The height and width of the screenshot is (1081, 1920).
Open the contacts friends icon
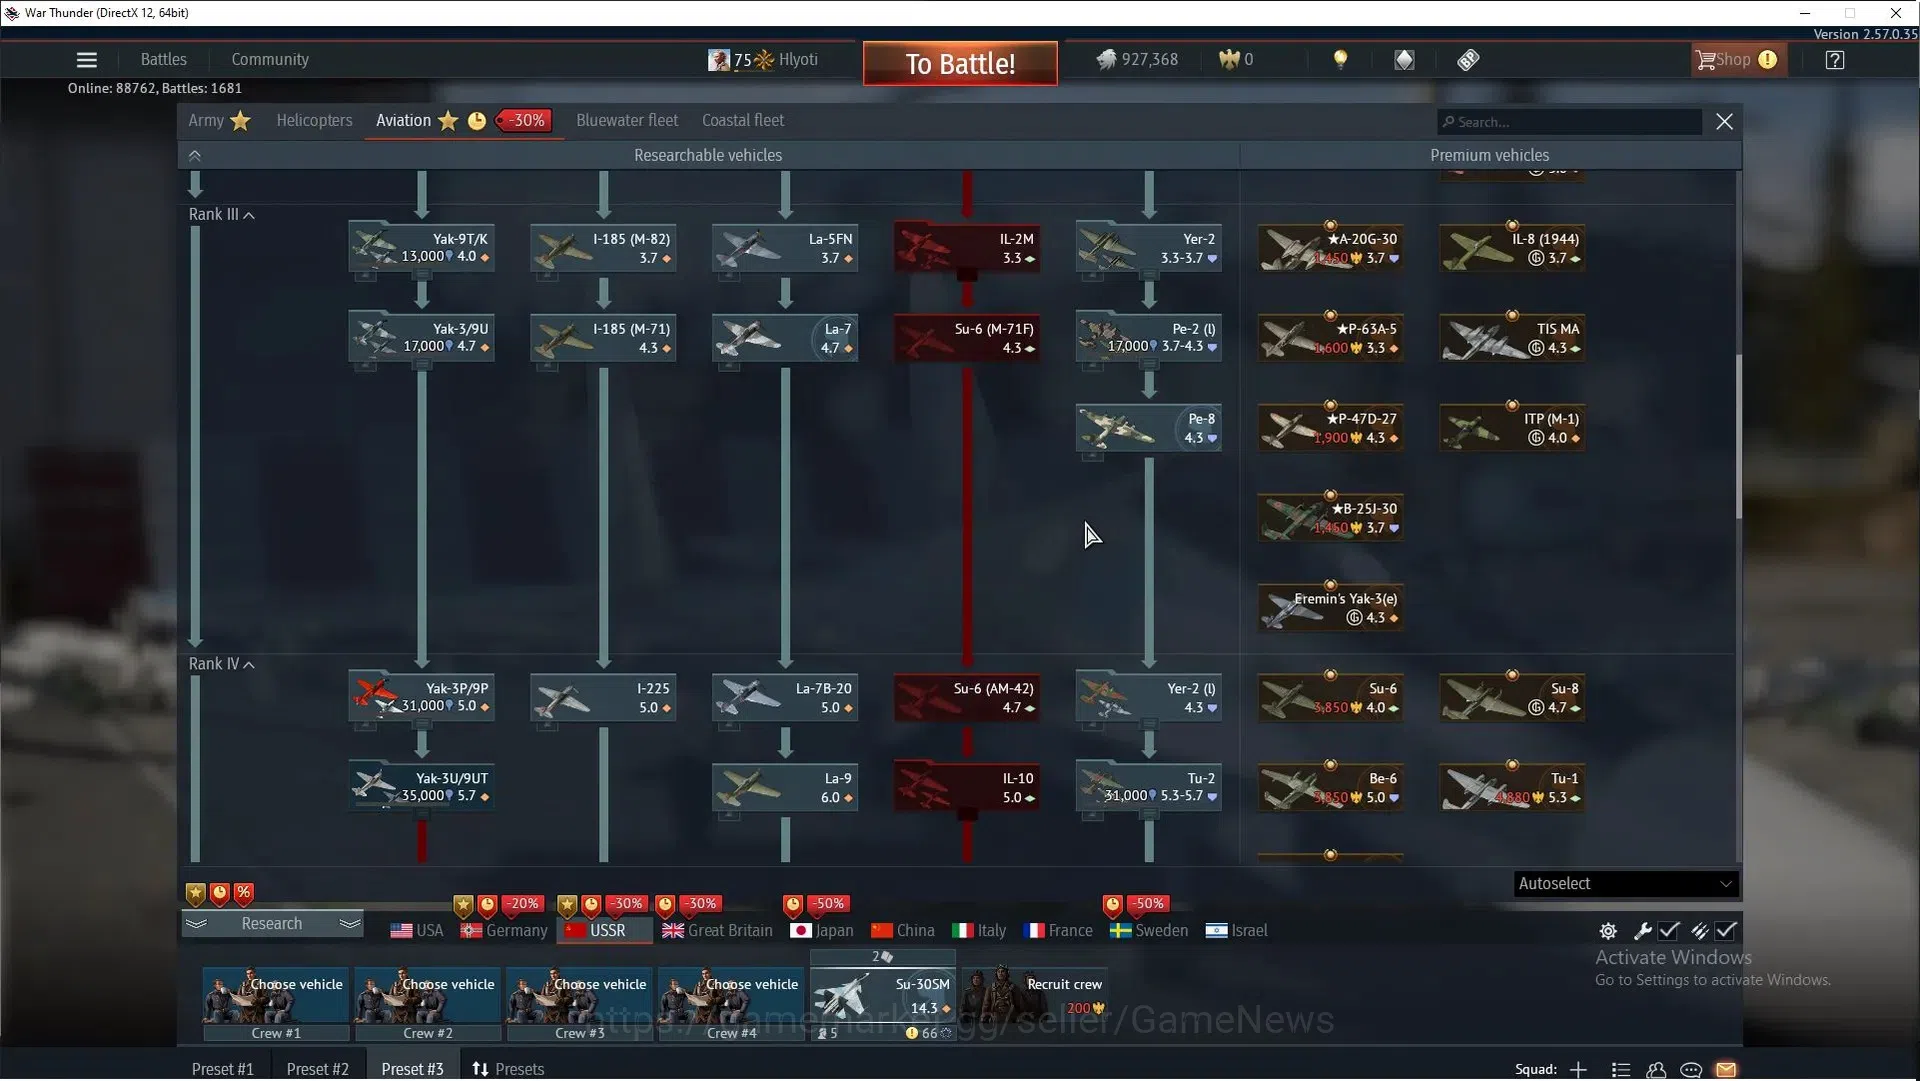[x=1656, y=1070]
